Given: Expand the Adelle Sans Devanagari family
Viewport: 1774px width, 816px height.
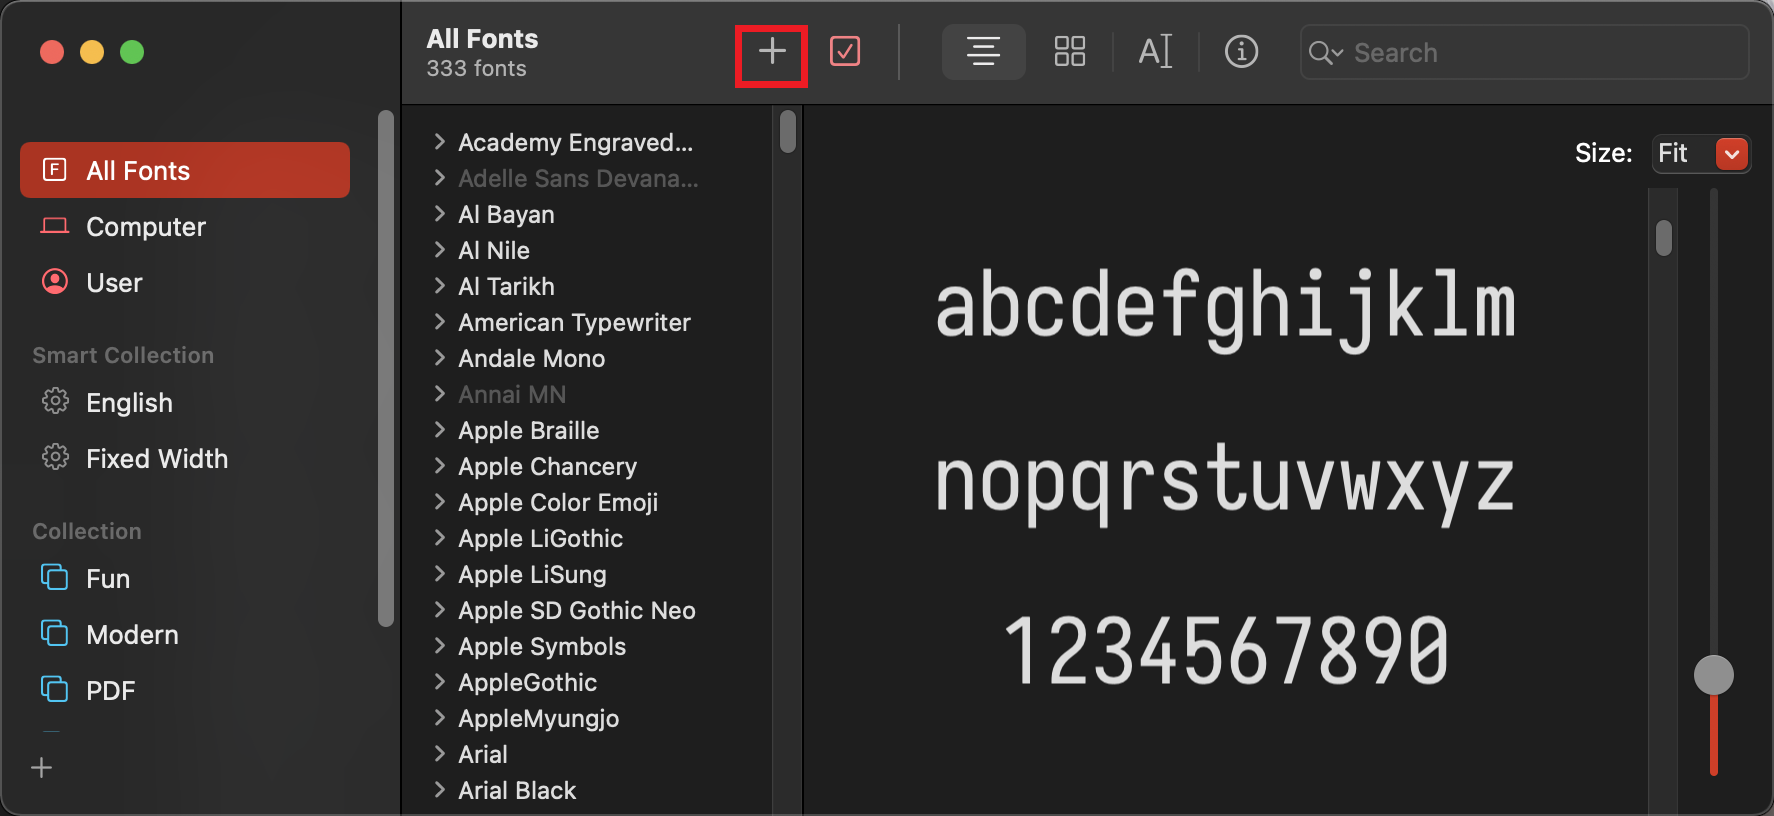Looking at the screenshot, I should 439,178.
